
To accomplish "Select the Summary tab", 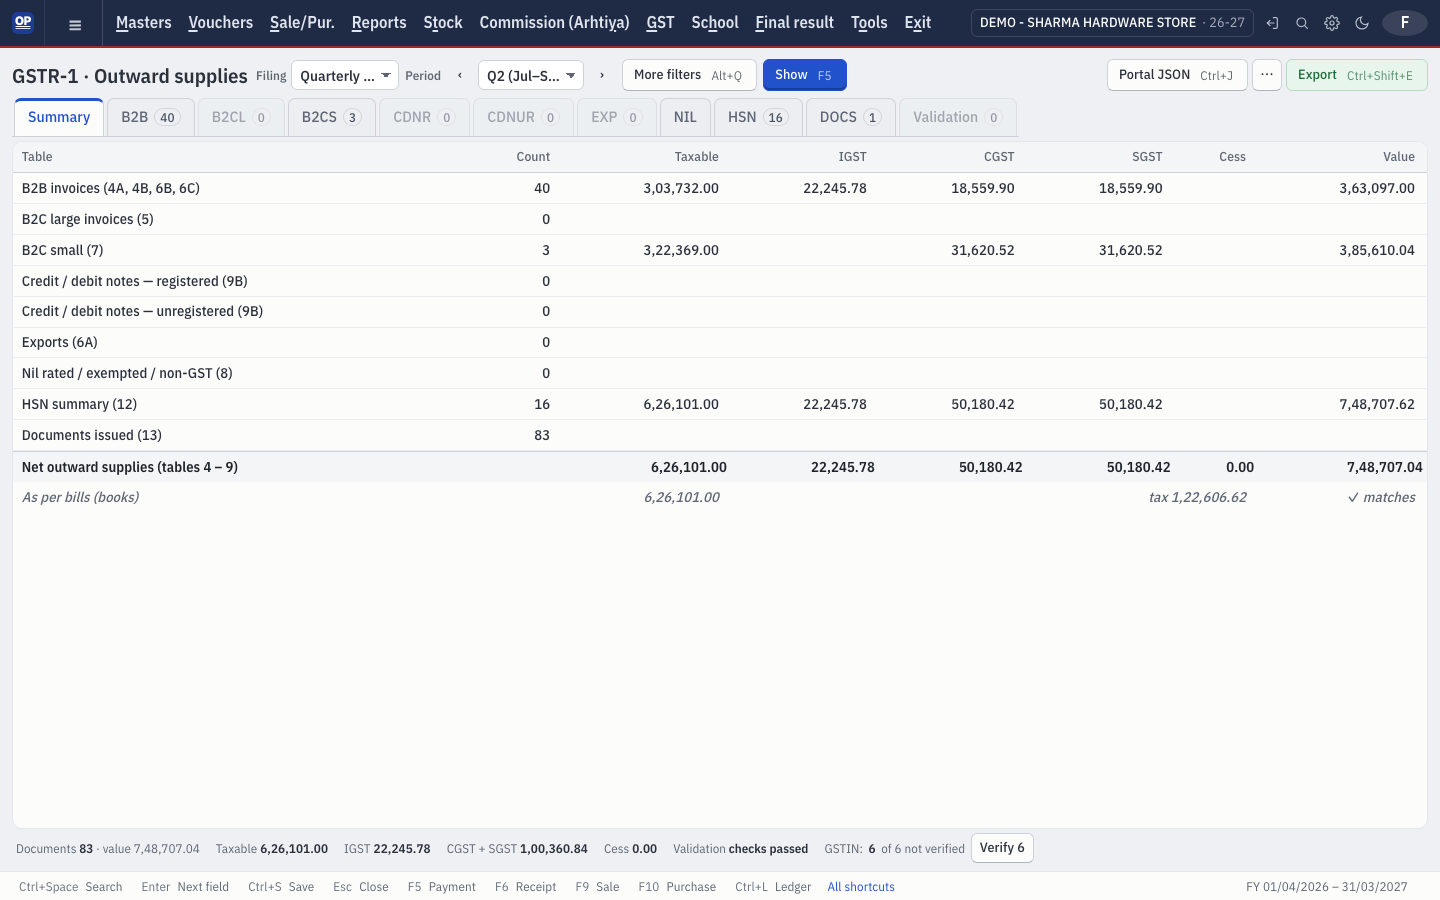I will [x=59, y=117].
